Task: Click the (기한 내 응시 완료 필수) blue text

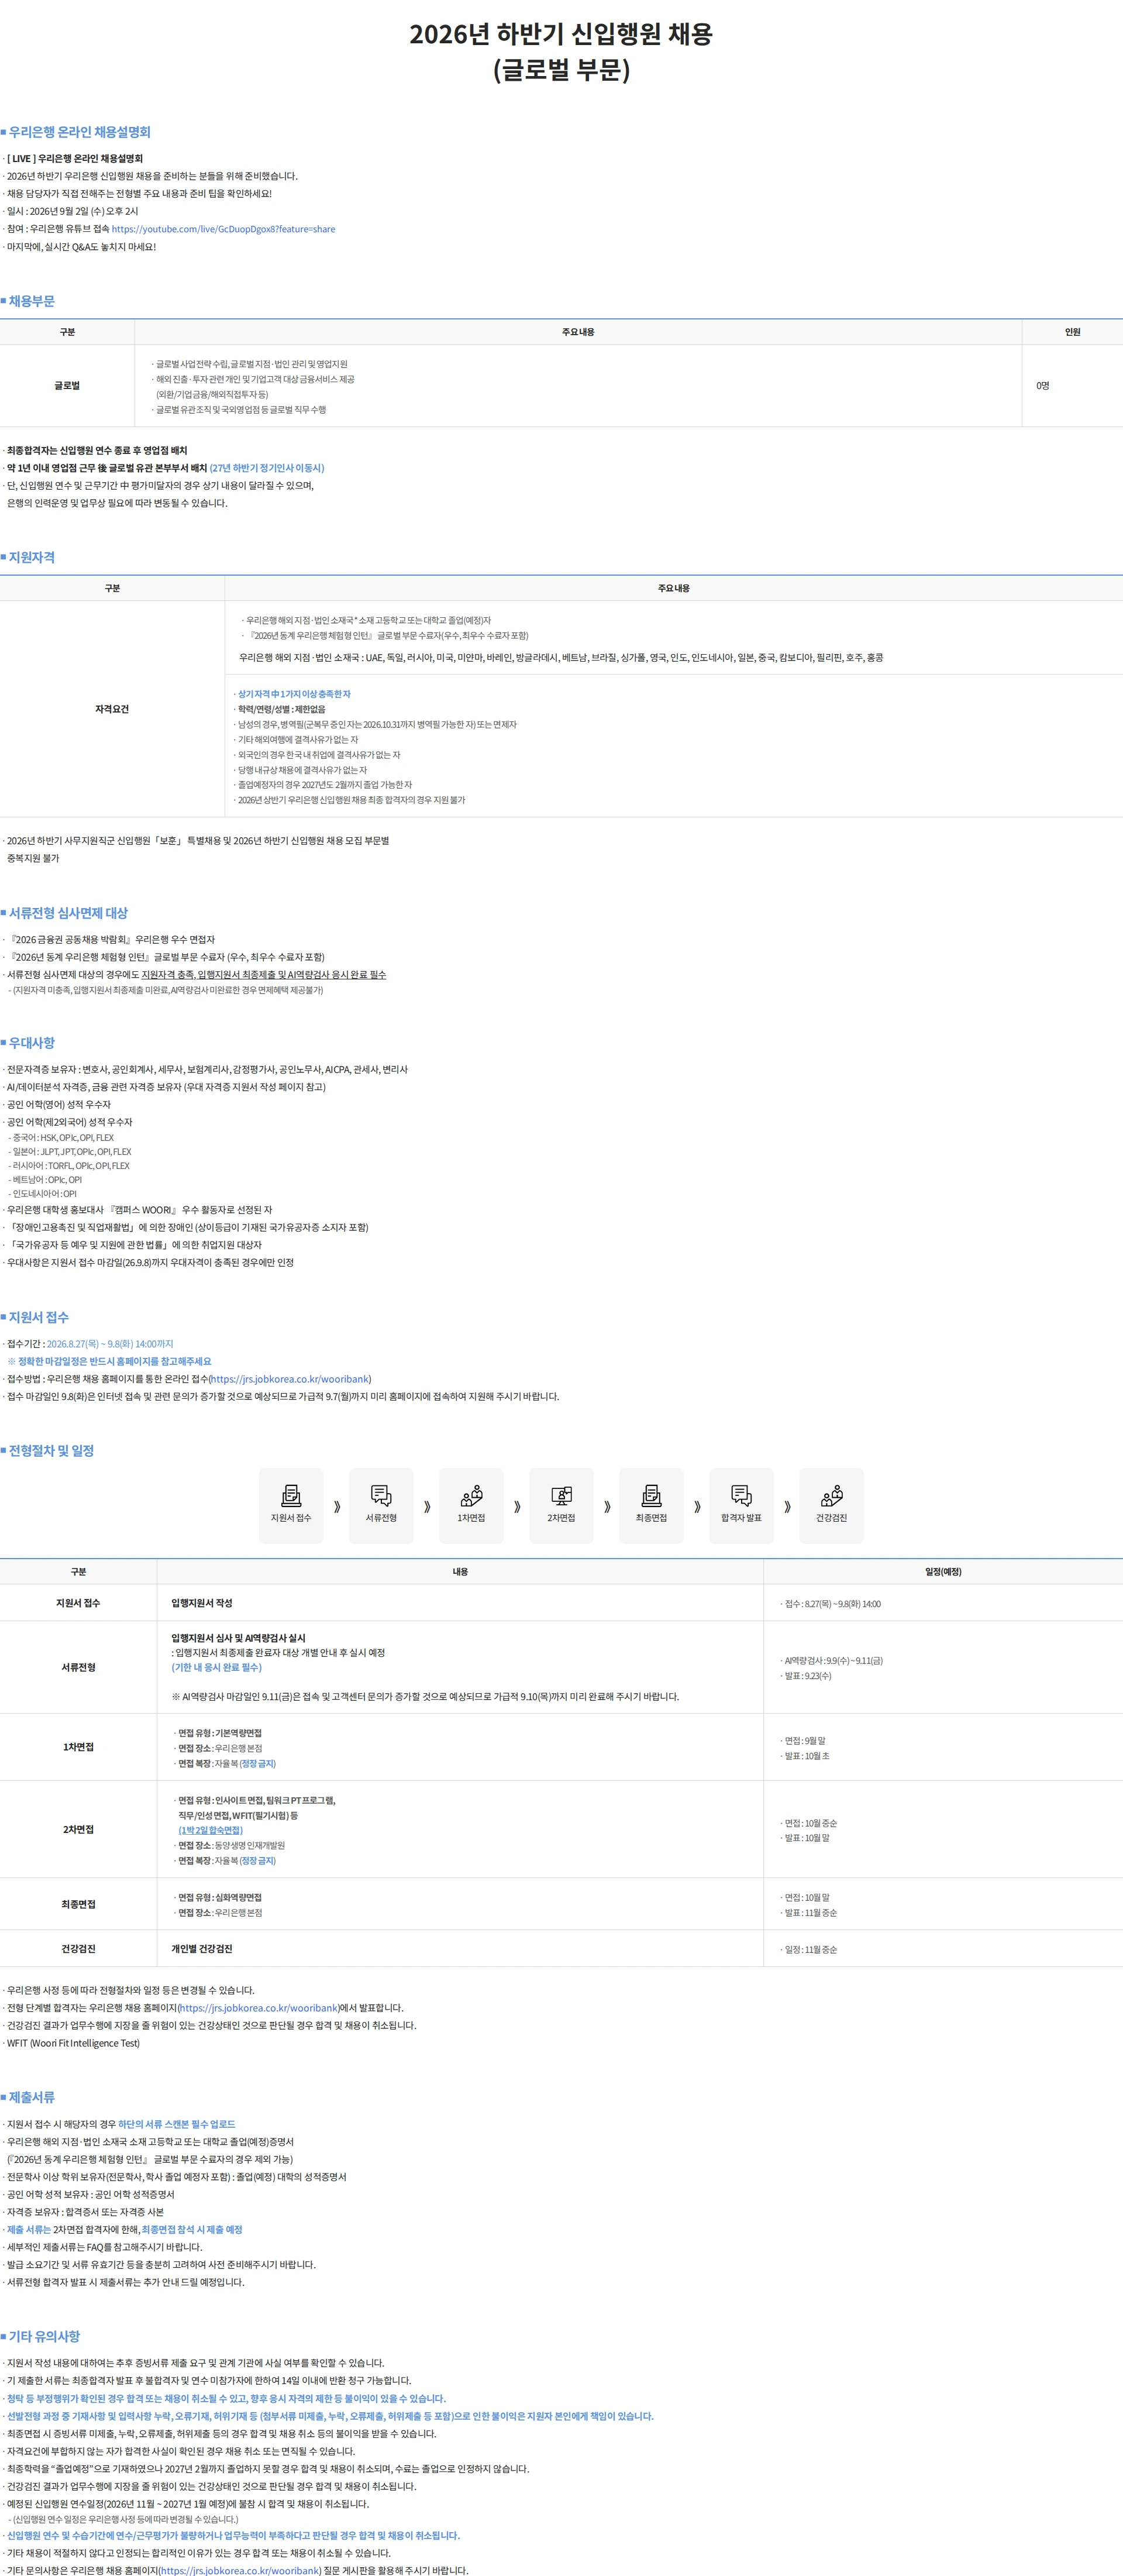Action: tap(217, 1667)
